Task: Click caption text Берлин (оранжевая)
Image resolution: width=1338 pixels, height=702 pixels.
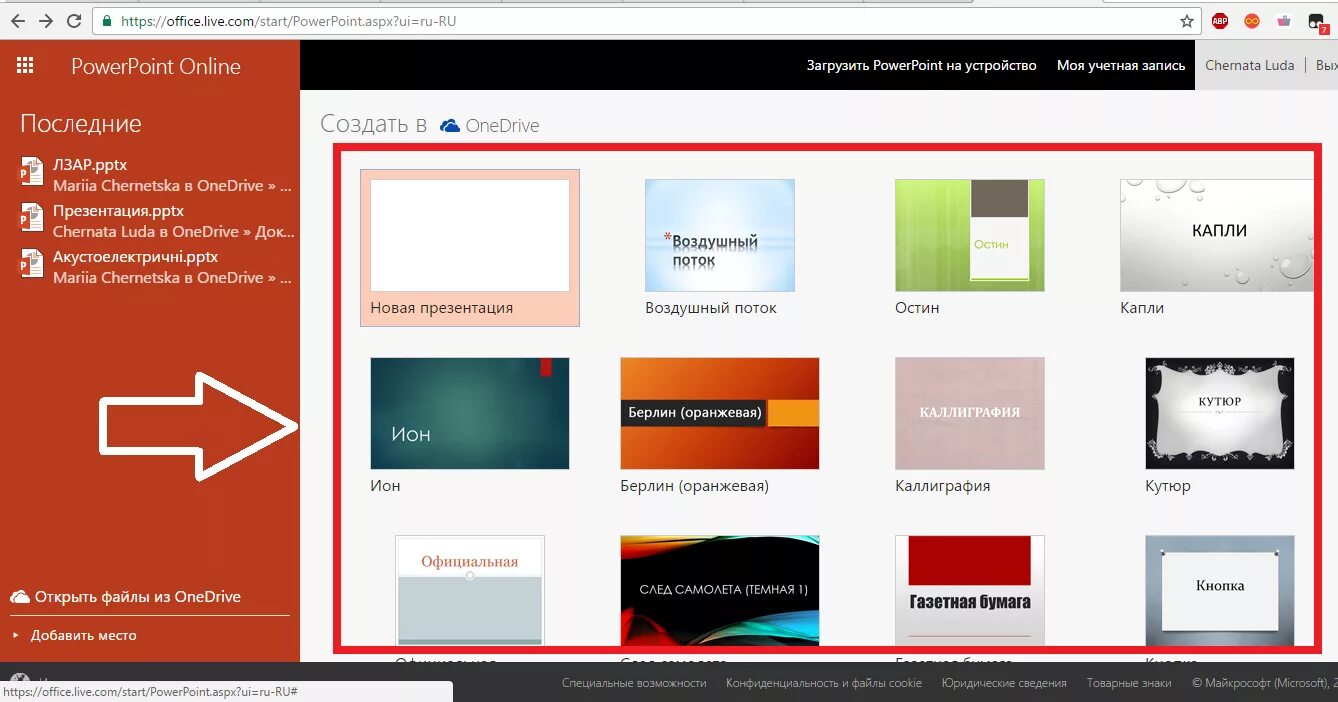Action: (694, 486)
